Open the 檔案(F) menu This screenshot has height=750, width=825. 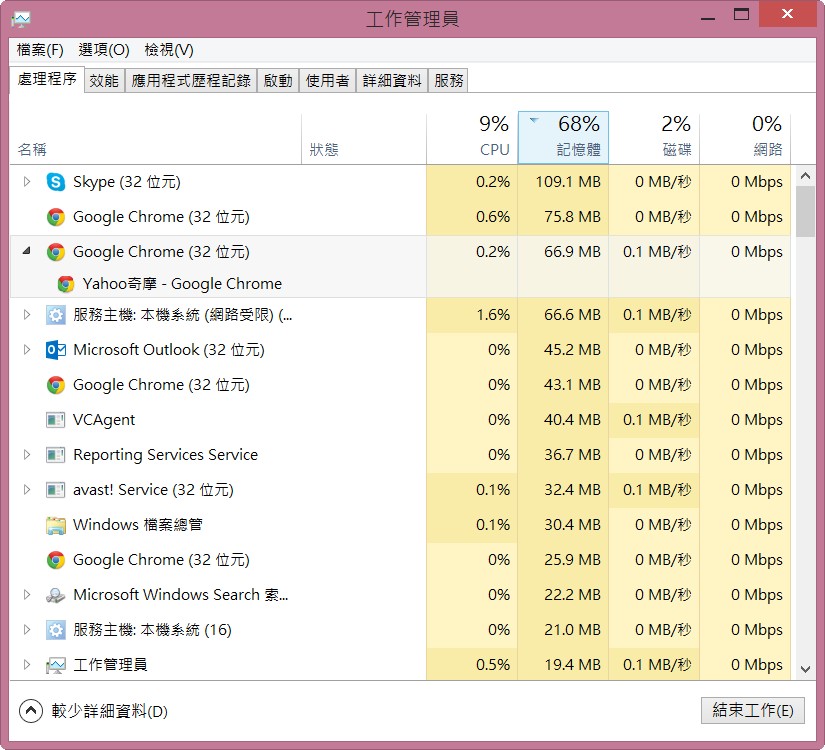click(40, 50)
